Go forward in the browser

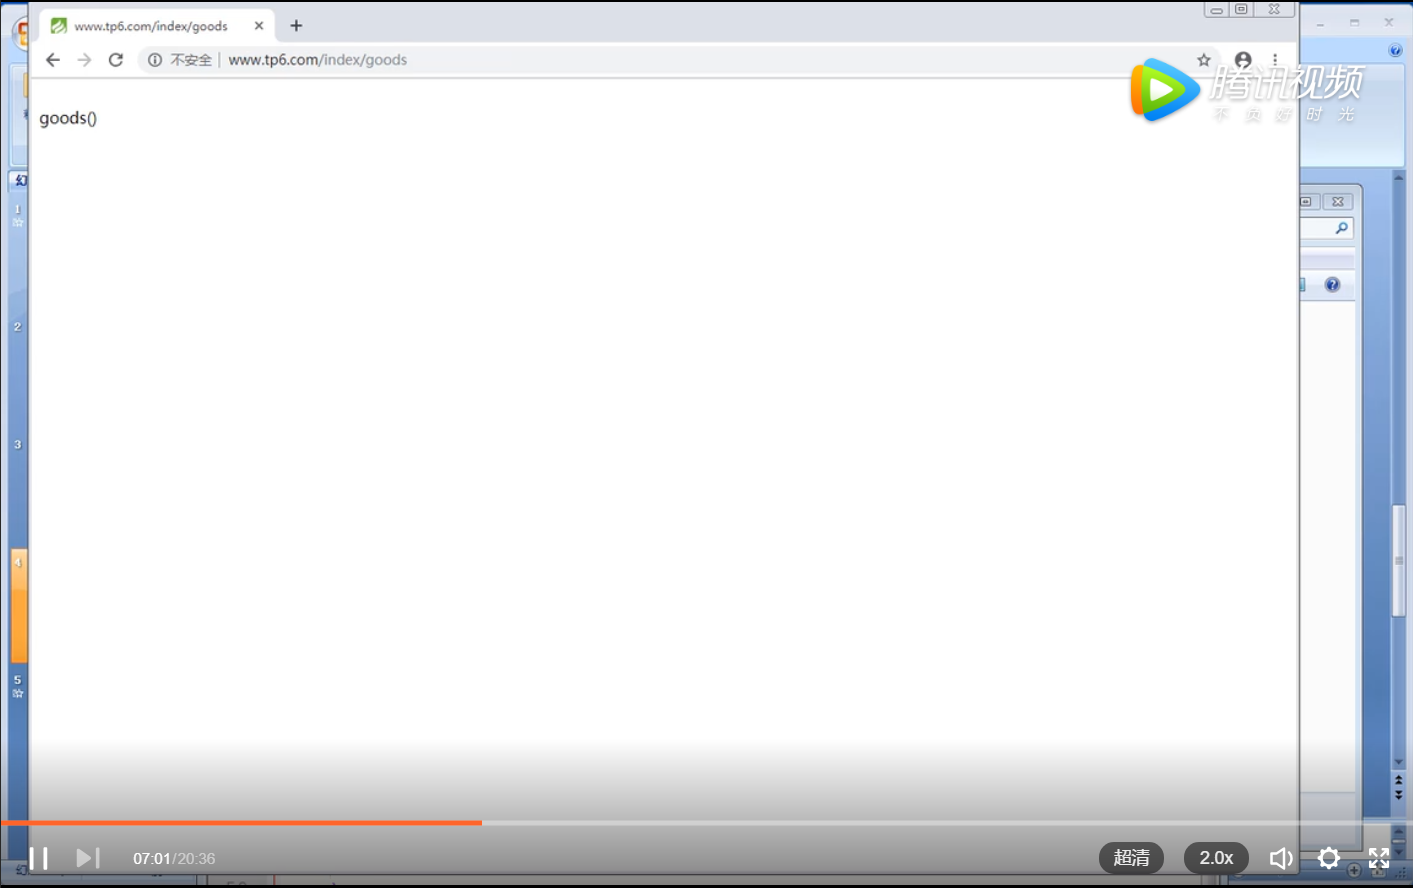pyautogui.click(x=84, y=60)
